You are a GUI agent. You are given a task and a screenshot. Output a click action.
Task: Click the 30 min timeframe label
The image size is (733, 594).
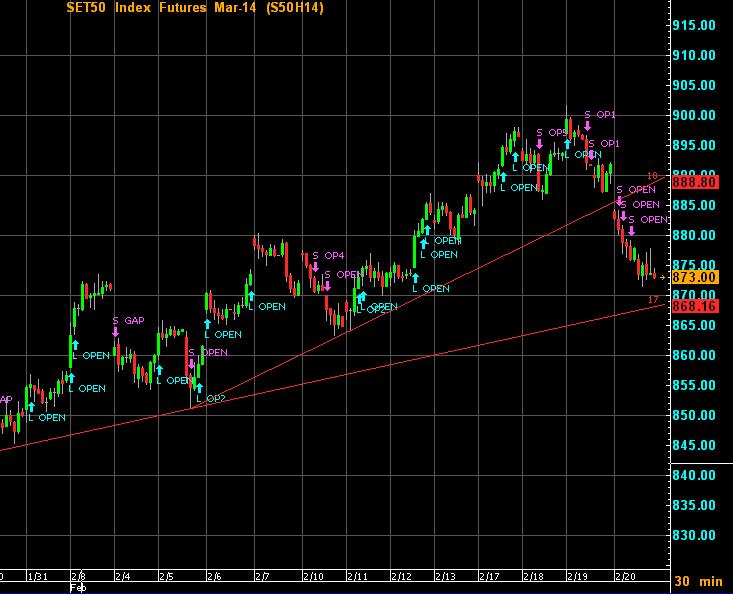click(698, 581)
